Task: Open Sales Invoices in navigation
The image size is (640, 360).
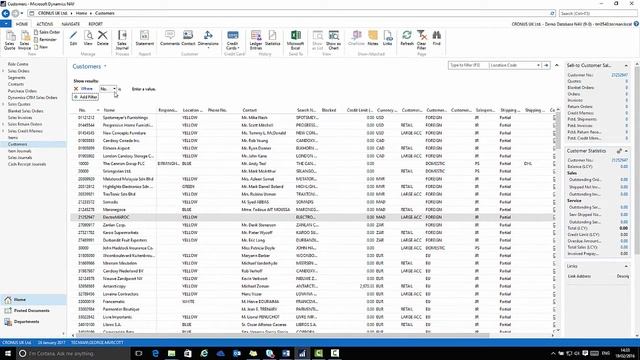Action: (x=20, y=118)
